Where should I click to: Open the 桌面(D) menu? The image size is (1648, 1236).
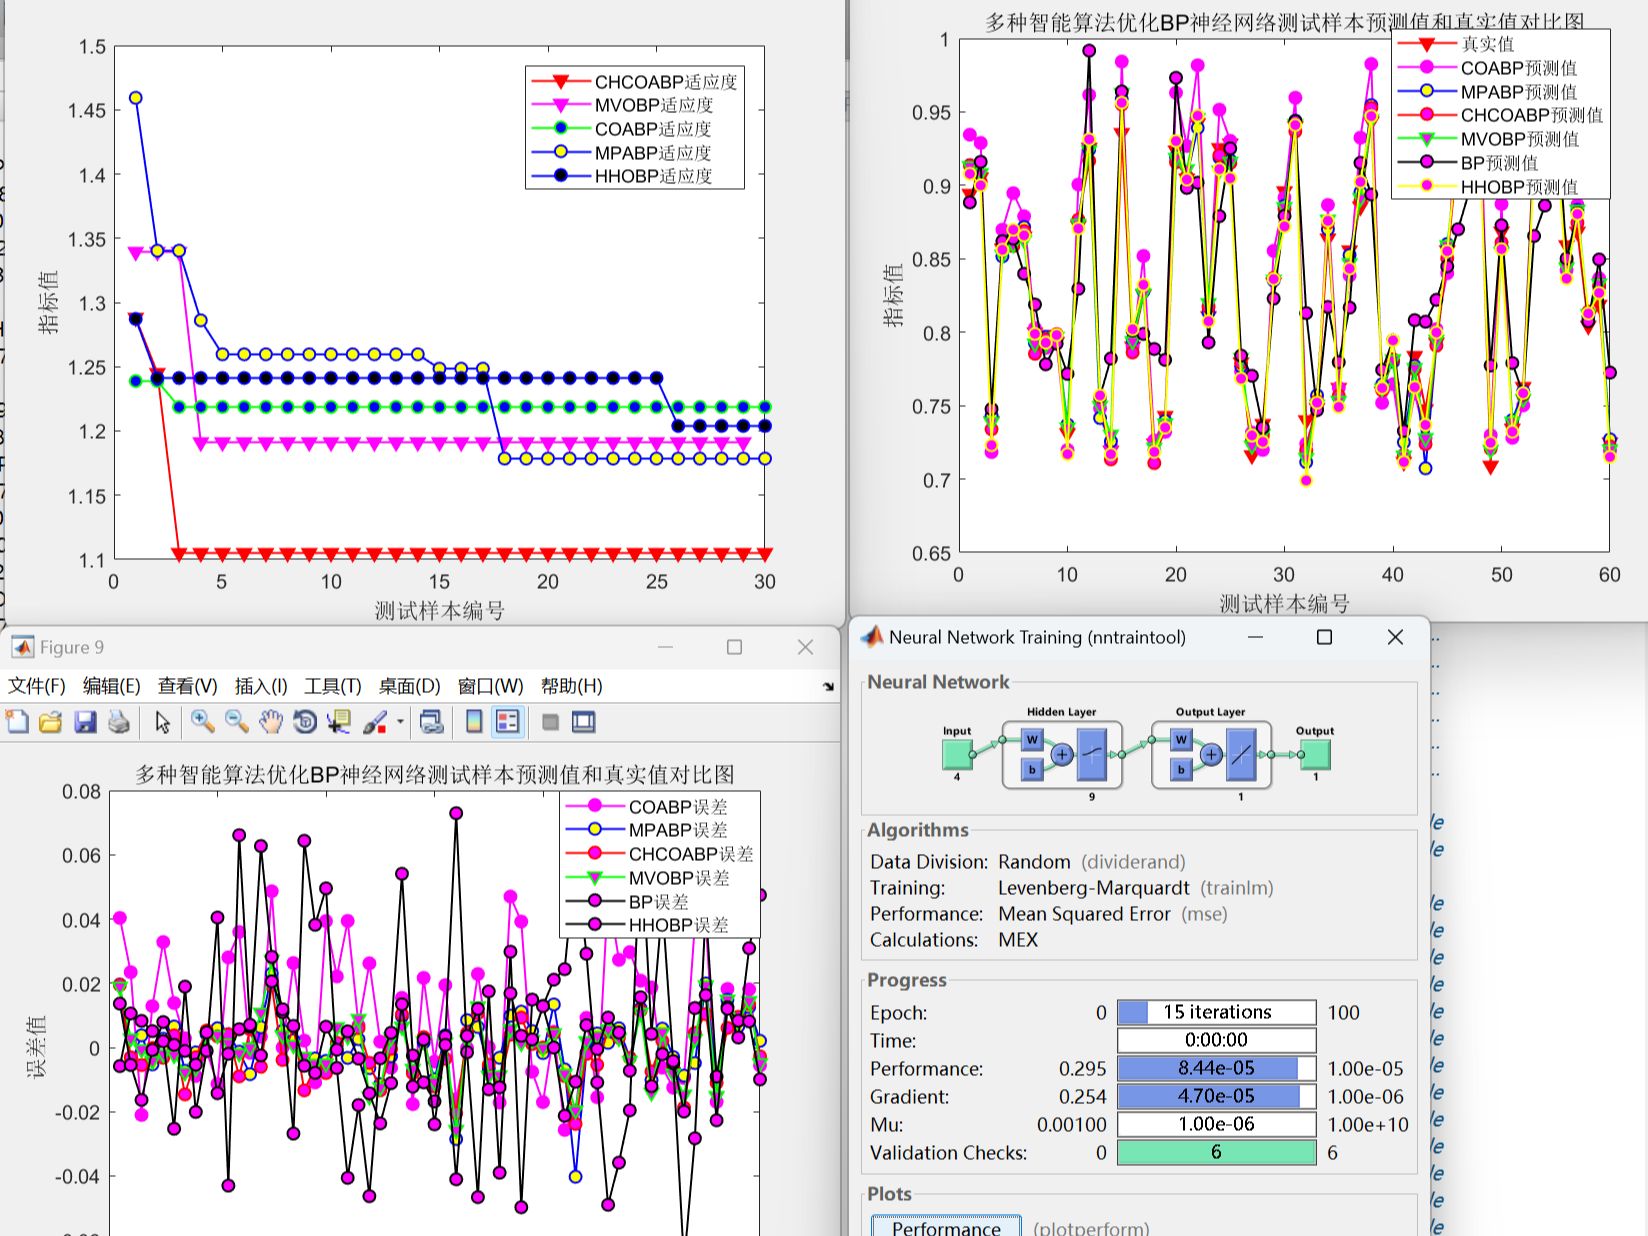point(409,686)
